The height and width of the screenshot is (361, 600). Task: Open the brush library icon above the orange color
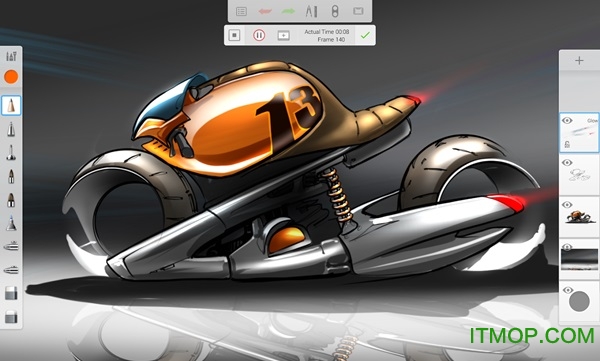coord(11,57)
